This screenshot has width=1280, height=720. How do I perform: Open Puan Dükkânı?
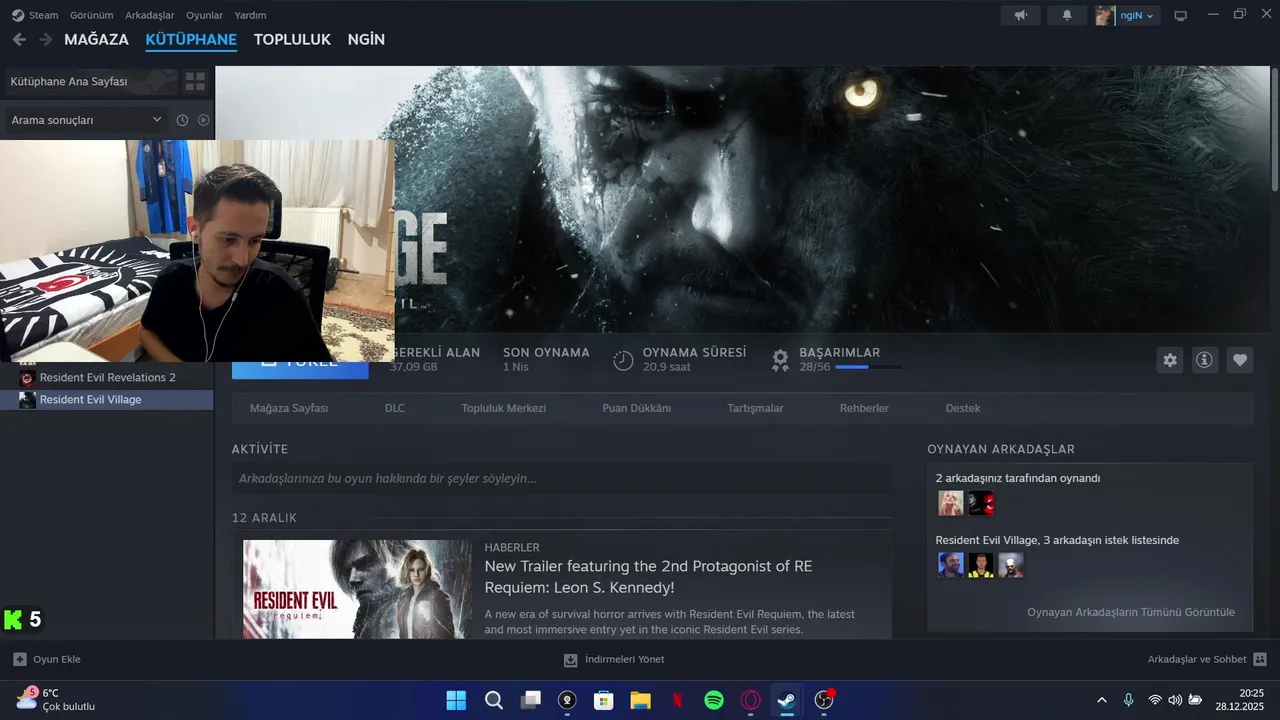click(x=637, y=408)
